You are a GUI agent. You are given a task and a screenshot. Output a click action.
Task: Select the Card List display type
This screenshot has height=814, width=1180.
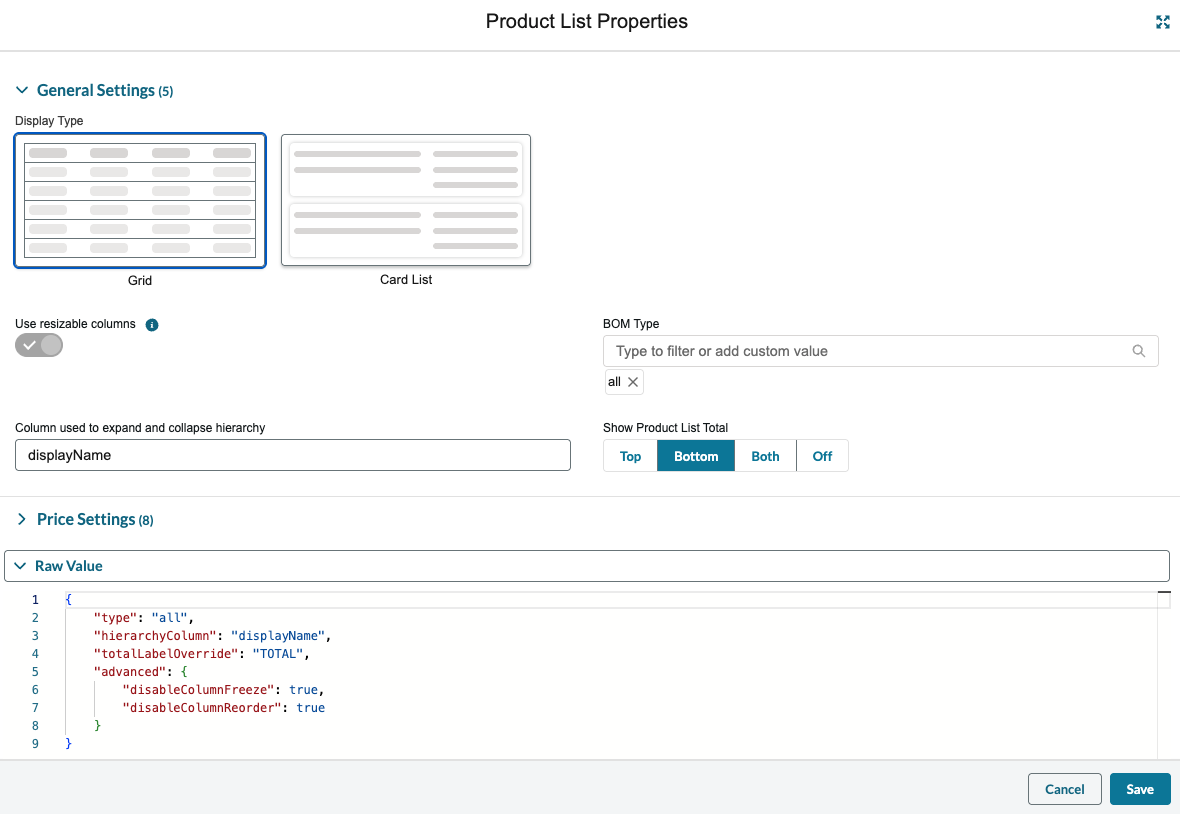[406, 200]
